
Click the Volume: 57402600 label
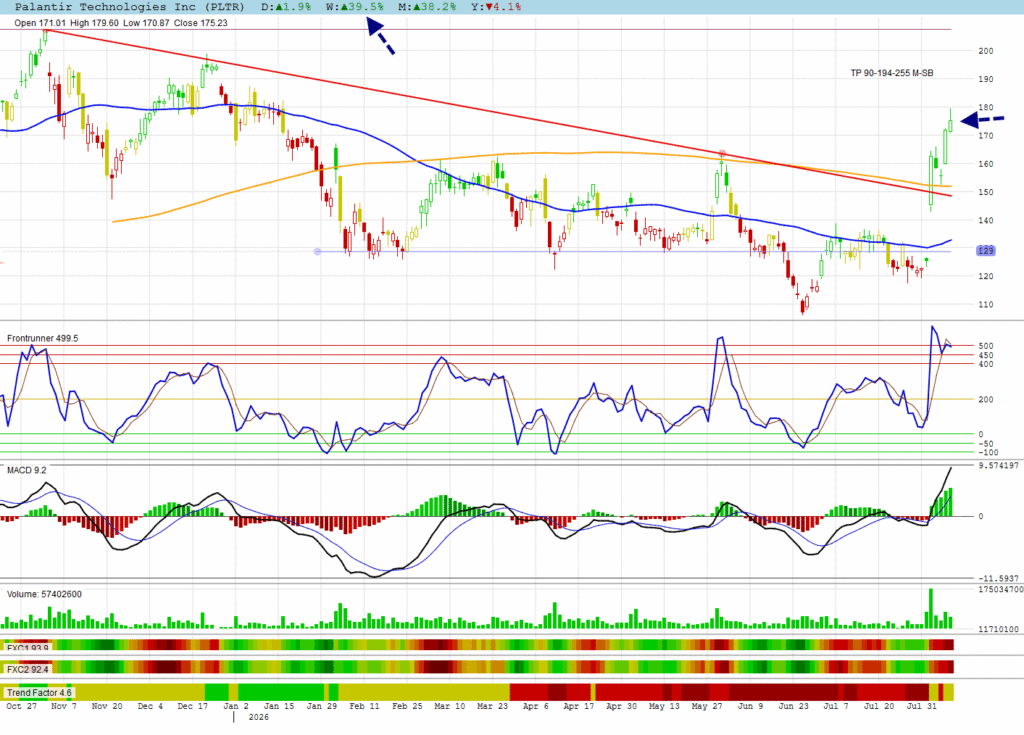(44, 595)
